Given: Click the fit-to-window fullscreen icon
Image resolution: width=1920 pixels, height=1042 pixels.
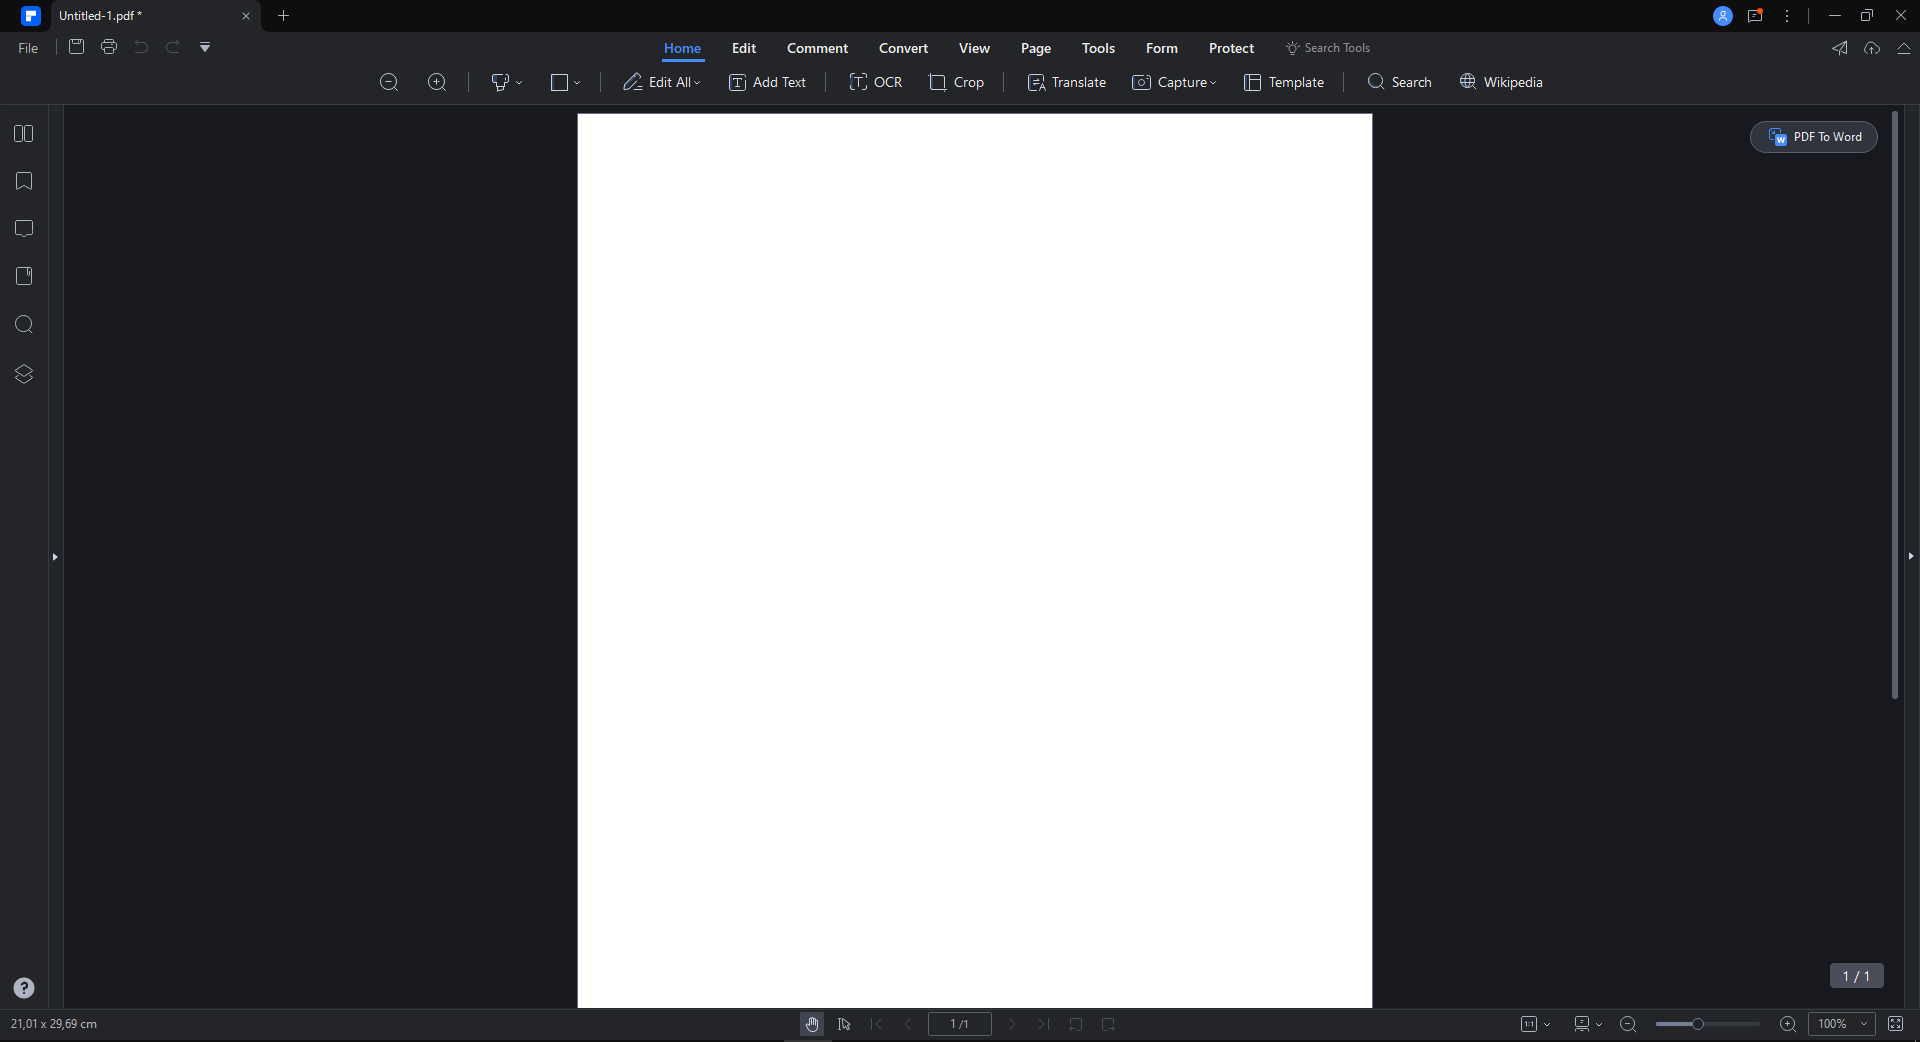Looking at the screenshot, I should point(1896,1024).
